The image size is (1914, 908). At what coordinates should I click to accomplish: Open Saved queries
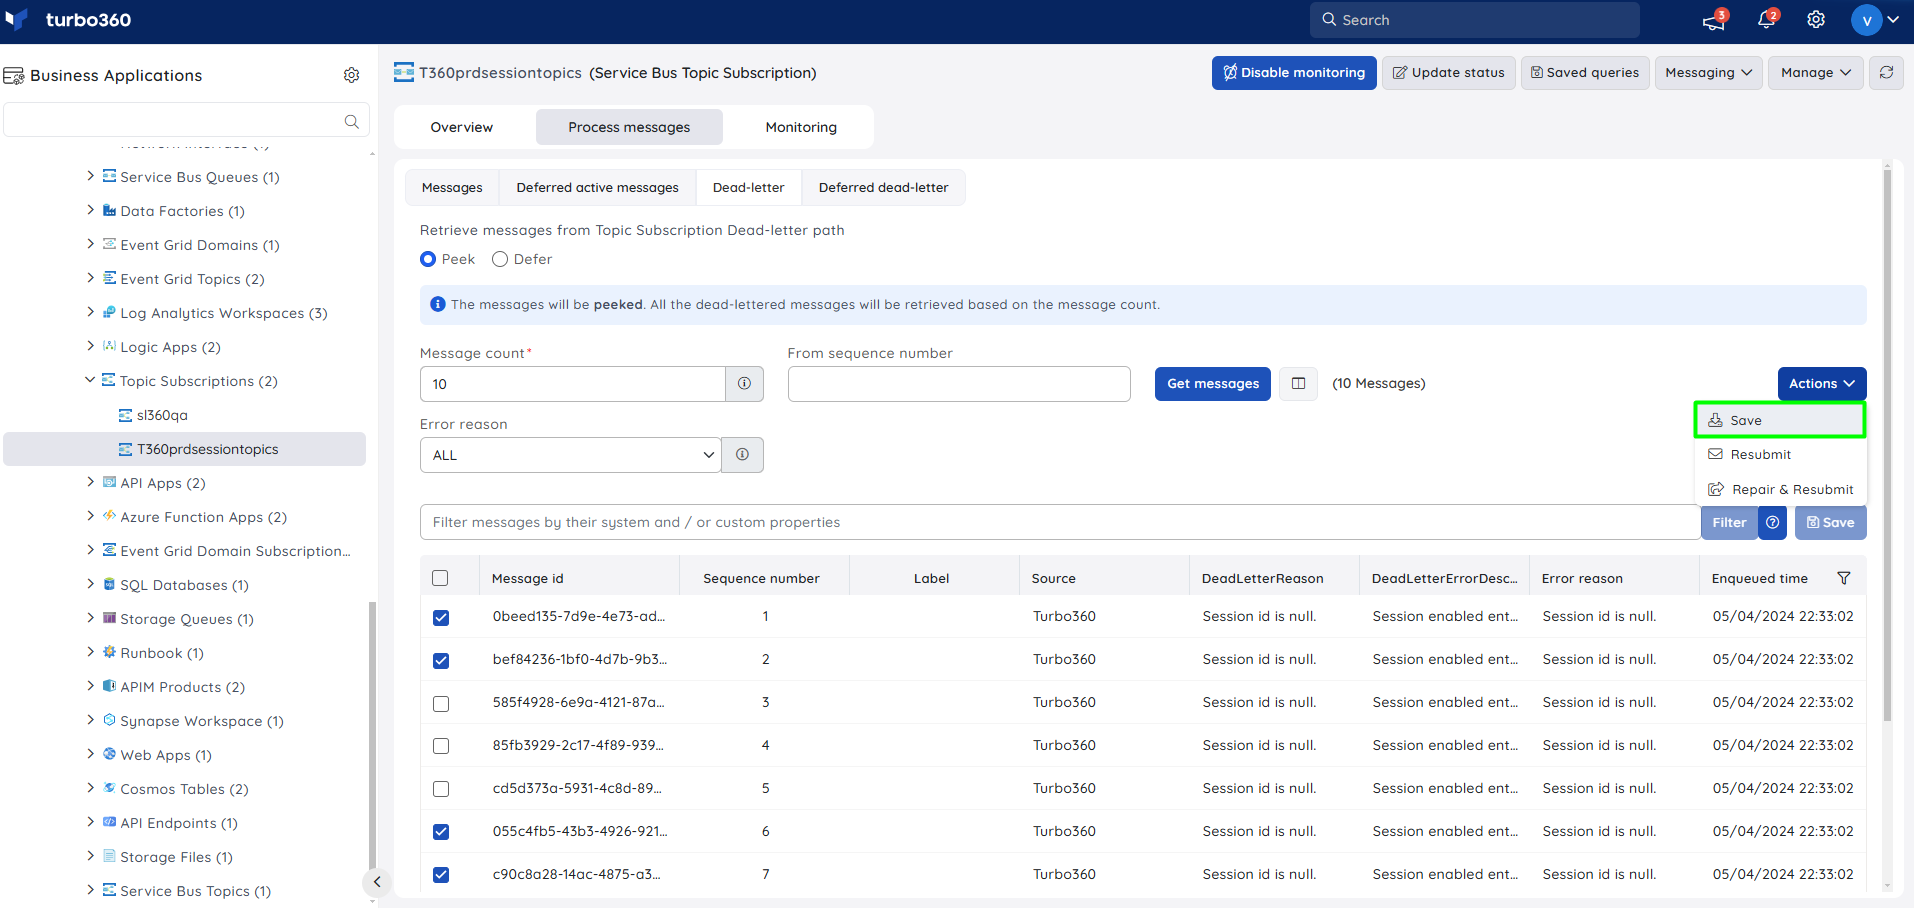1585,73
